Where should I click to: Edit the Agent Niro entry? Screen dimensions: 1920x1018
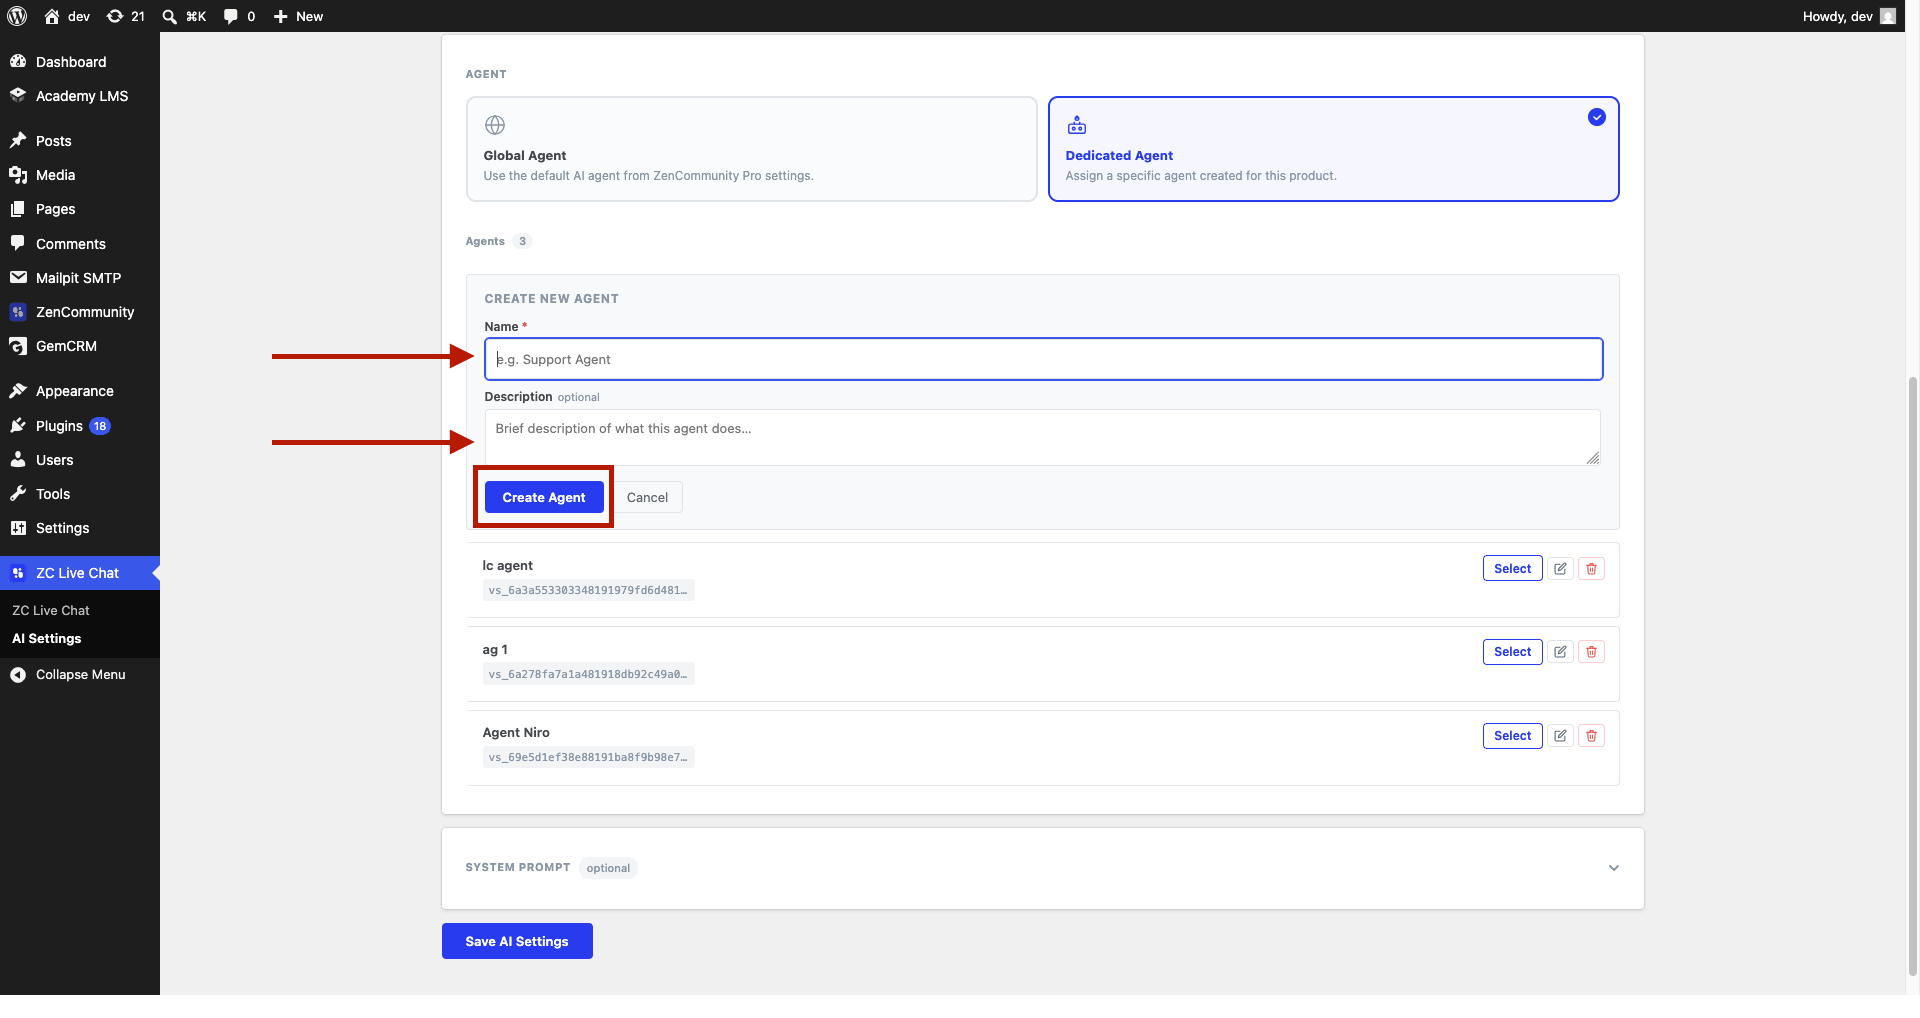coord(1560,736)
